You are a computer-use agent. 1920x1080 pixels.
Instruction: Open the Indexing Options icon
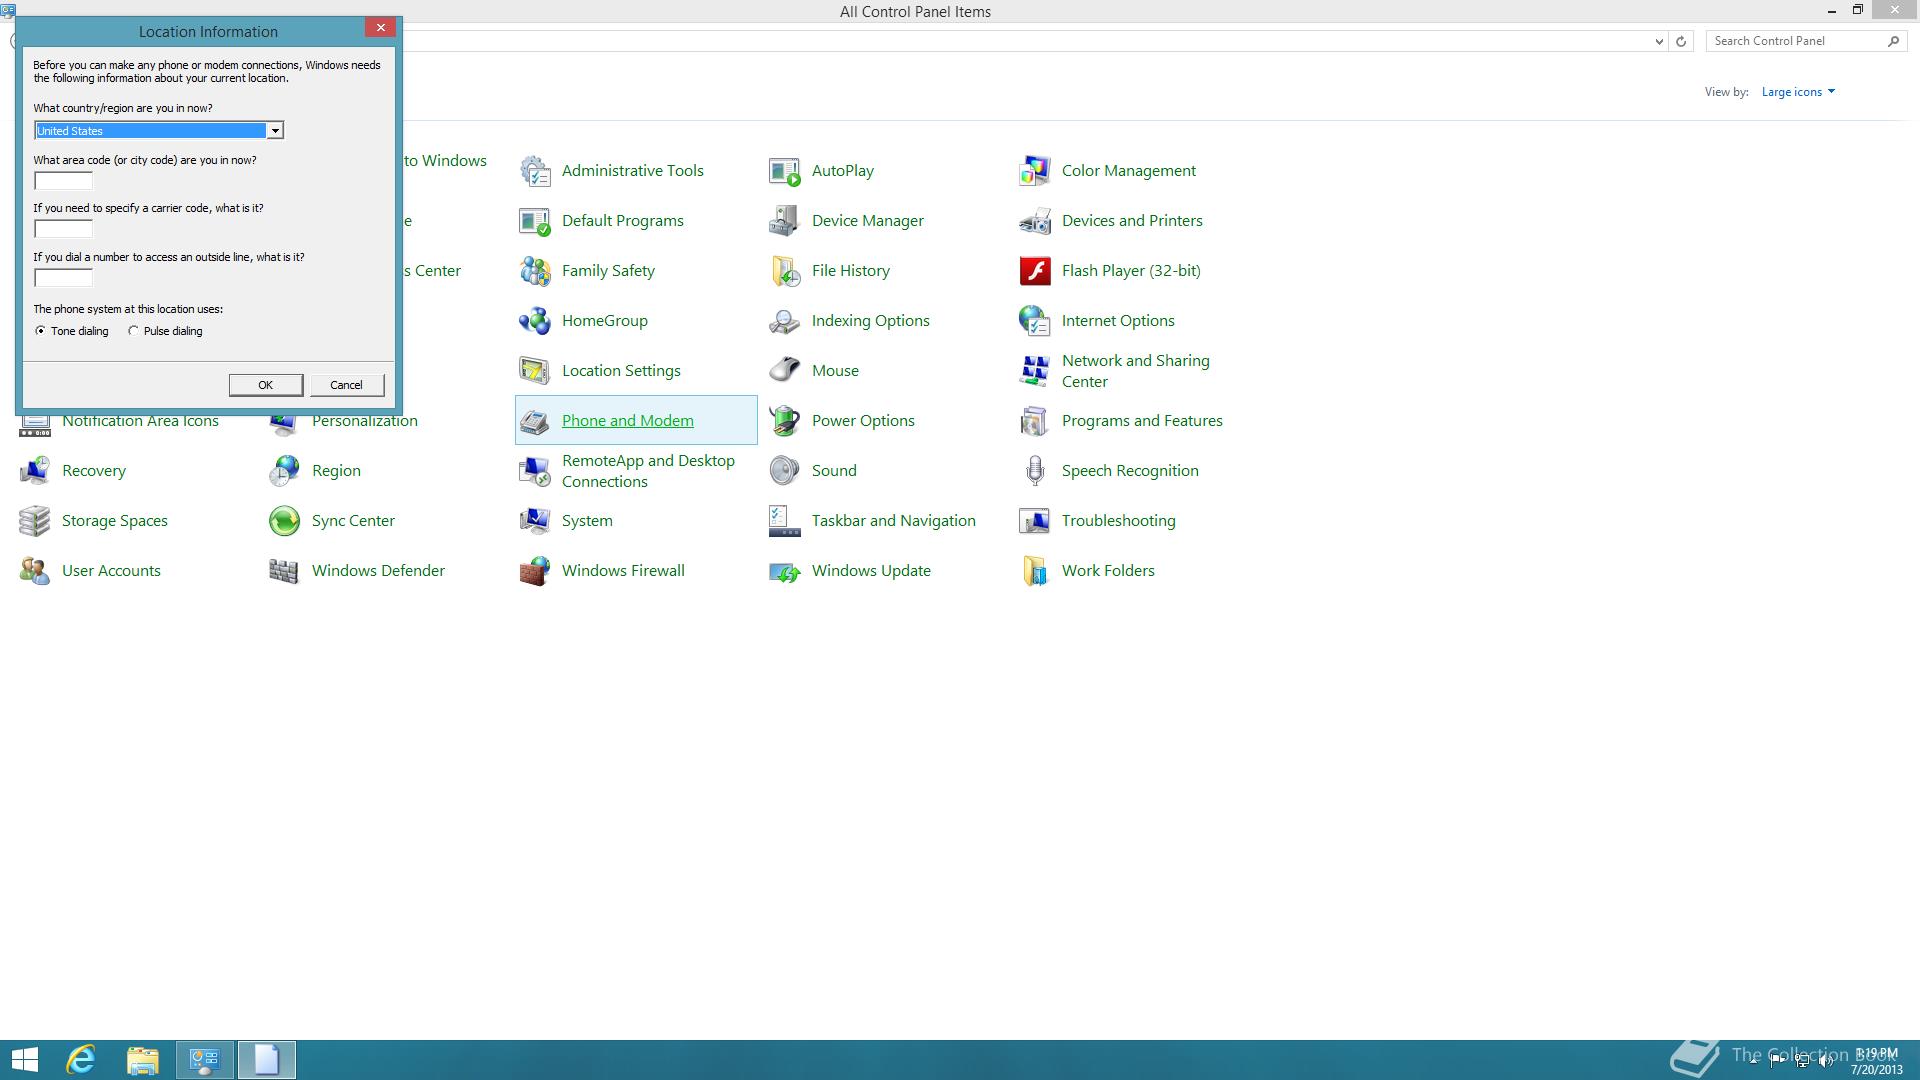(x=785, y=321)
